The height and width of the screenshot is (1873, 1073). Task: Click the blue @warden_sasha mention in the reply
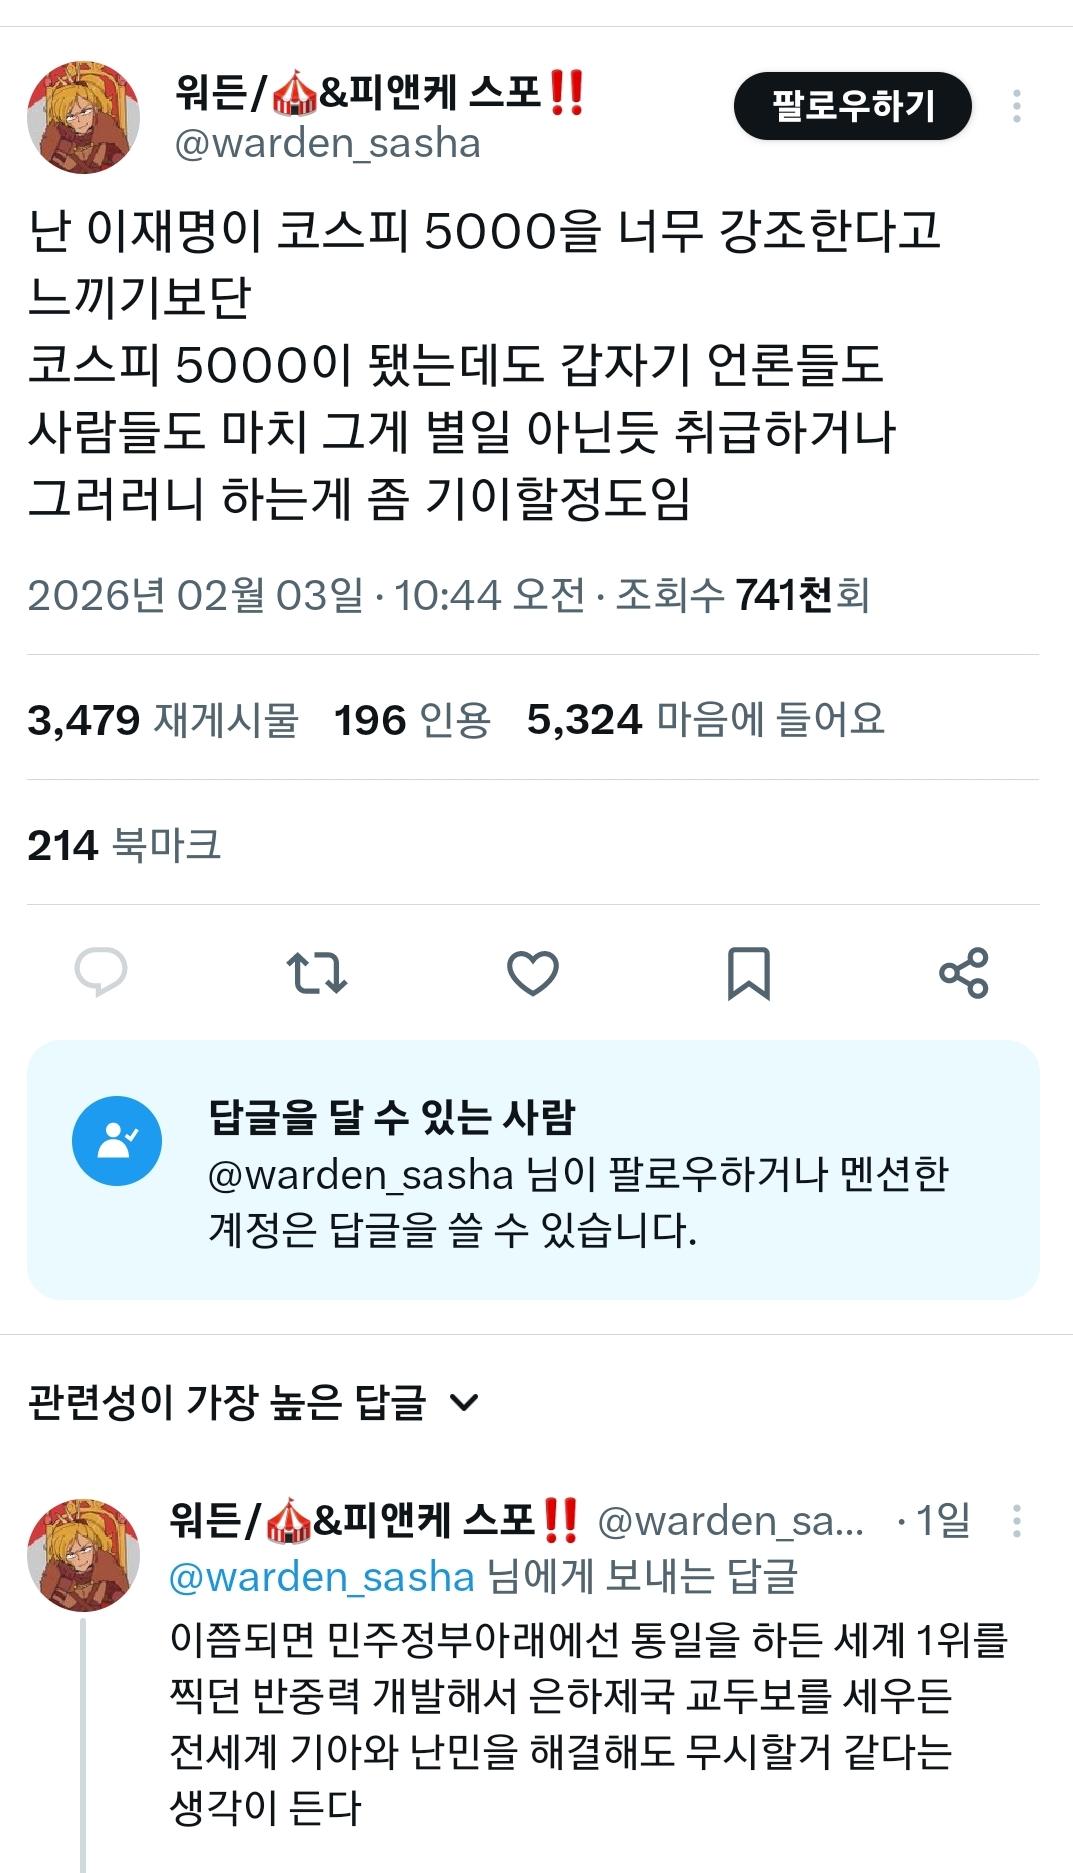(321, 1577)
